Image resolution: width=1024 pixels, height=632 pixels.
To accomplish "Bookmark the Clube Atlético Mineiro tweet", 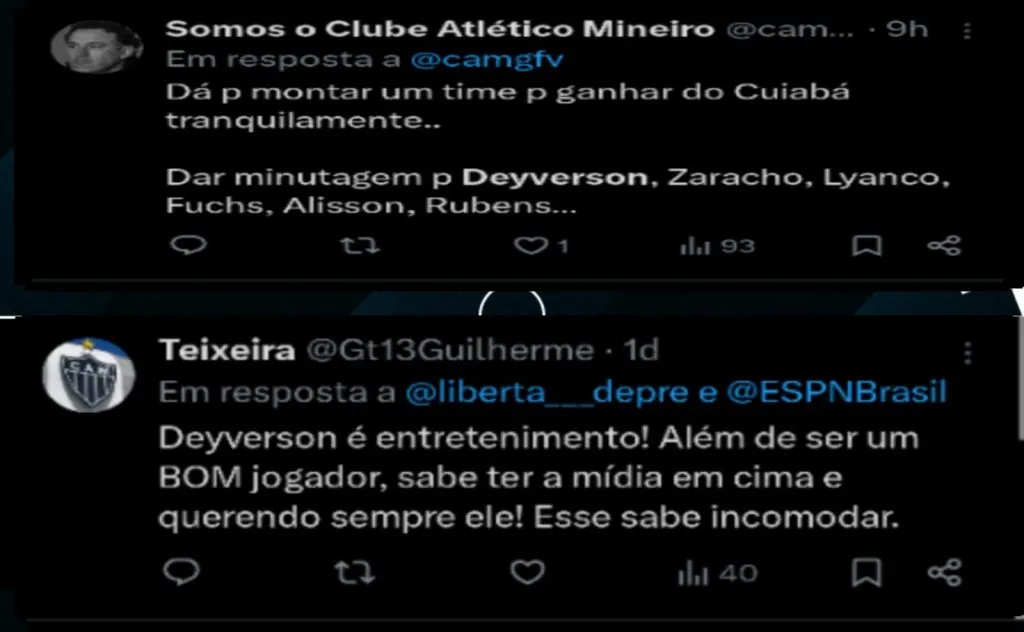I will 867,245.
